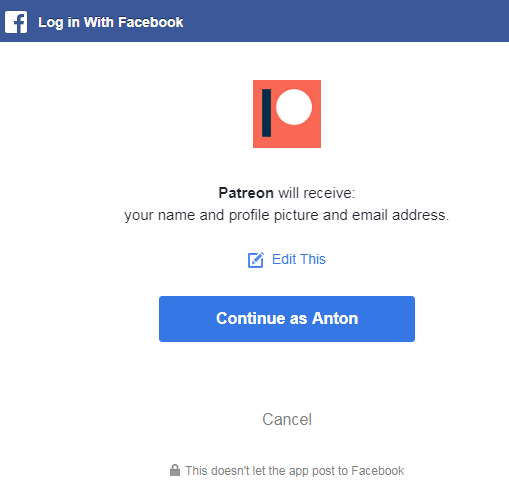This screenshot has height=492, width=509.
Task: Click the bold Patreon app name
Action: pyautogui.click(x=246, y=193)
